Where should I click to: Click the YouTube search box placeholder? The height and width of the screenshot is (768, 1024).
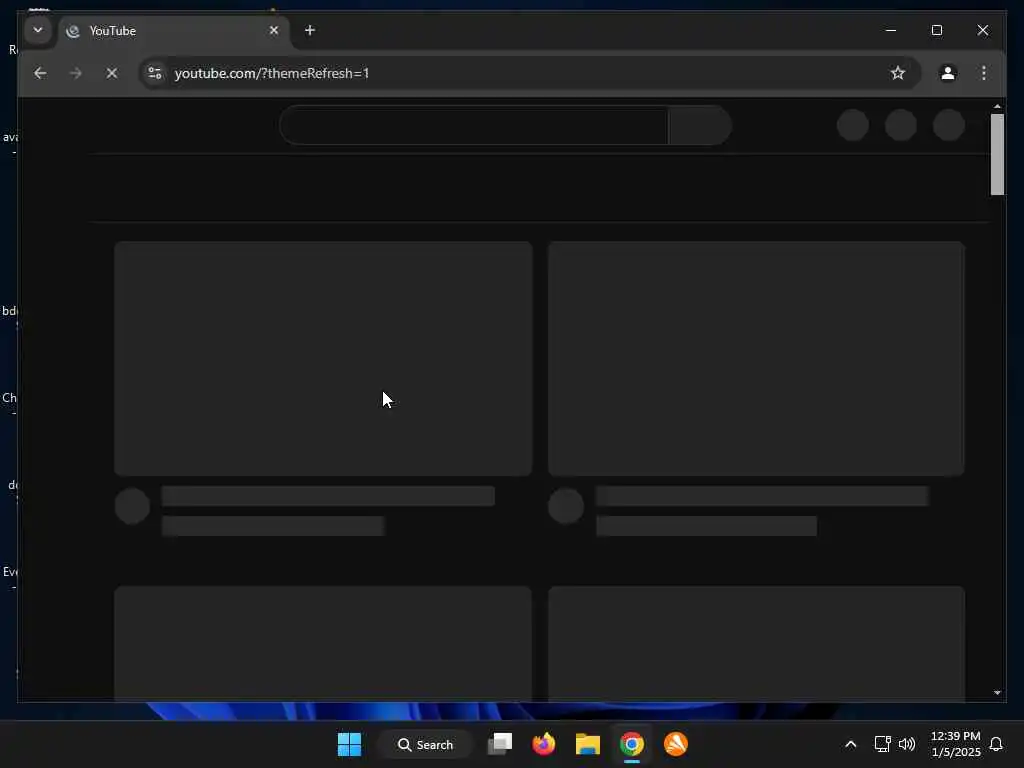click(x=474, y=125)
